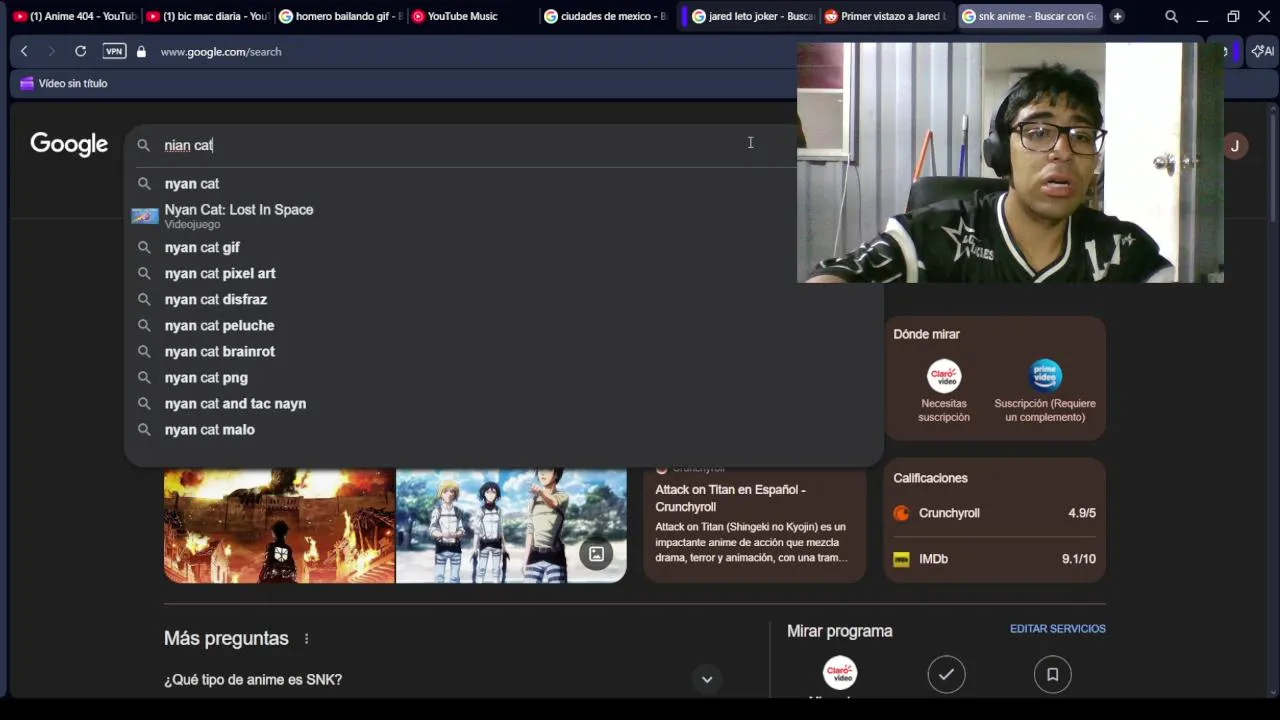Viewport: 1280px width, 720px height.
Task: Click EDITAR SERVICIOS link
Action: point(1057,629)
